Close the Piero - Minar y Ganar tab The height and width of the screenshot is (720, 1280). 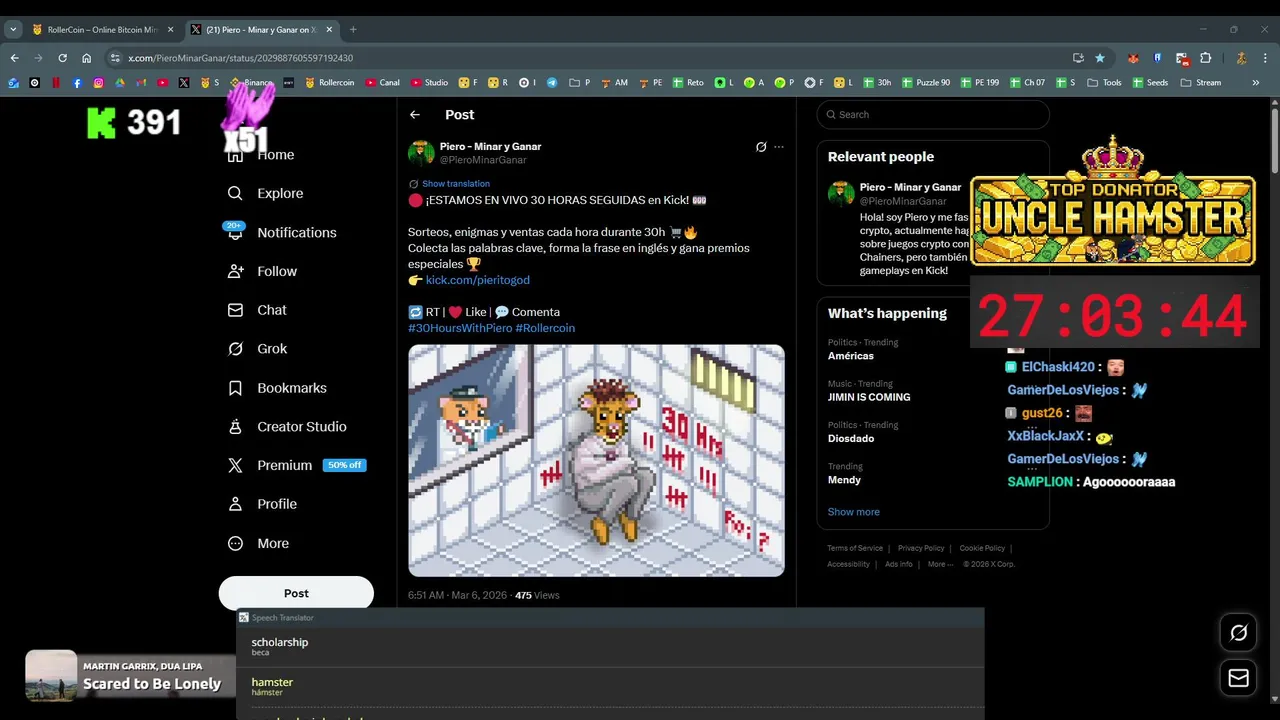click(329, 30)
